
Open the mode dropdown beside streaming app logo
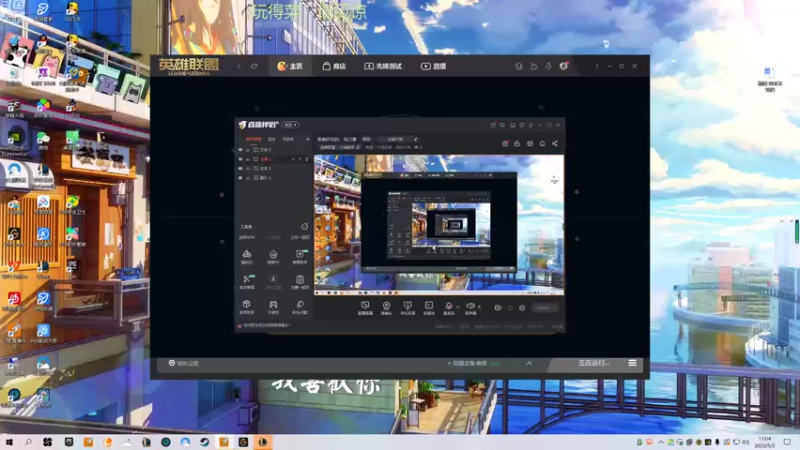pos(290,125)
